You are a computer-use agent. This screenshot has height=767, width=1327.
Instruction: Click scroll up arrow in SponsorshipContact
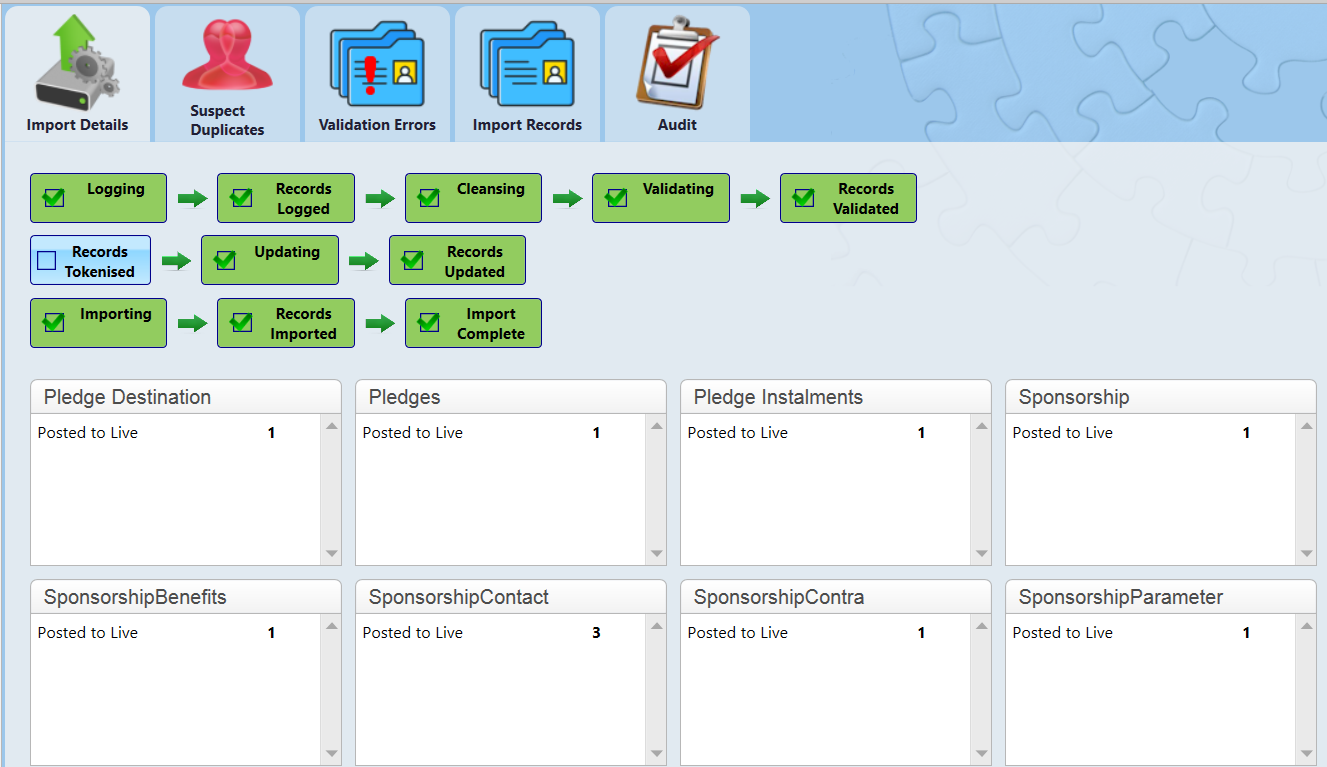click(x=657, y=626)
